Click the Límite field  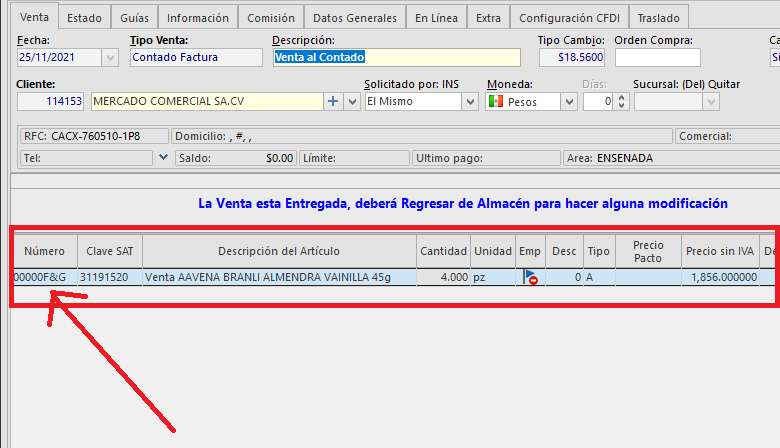pyautogui.click(x=354, y=158)
